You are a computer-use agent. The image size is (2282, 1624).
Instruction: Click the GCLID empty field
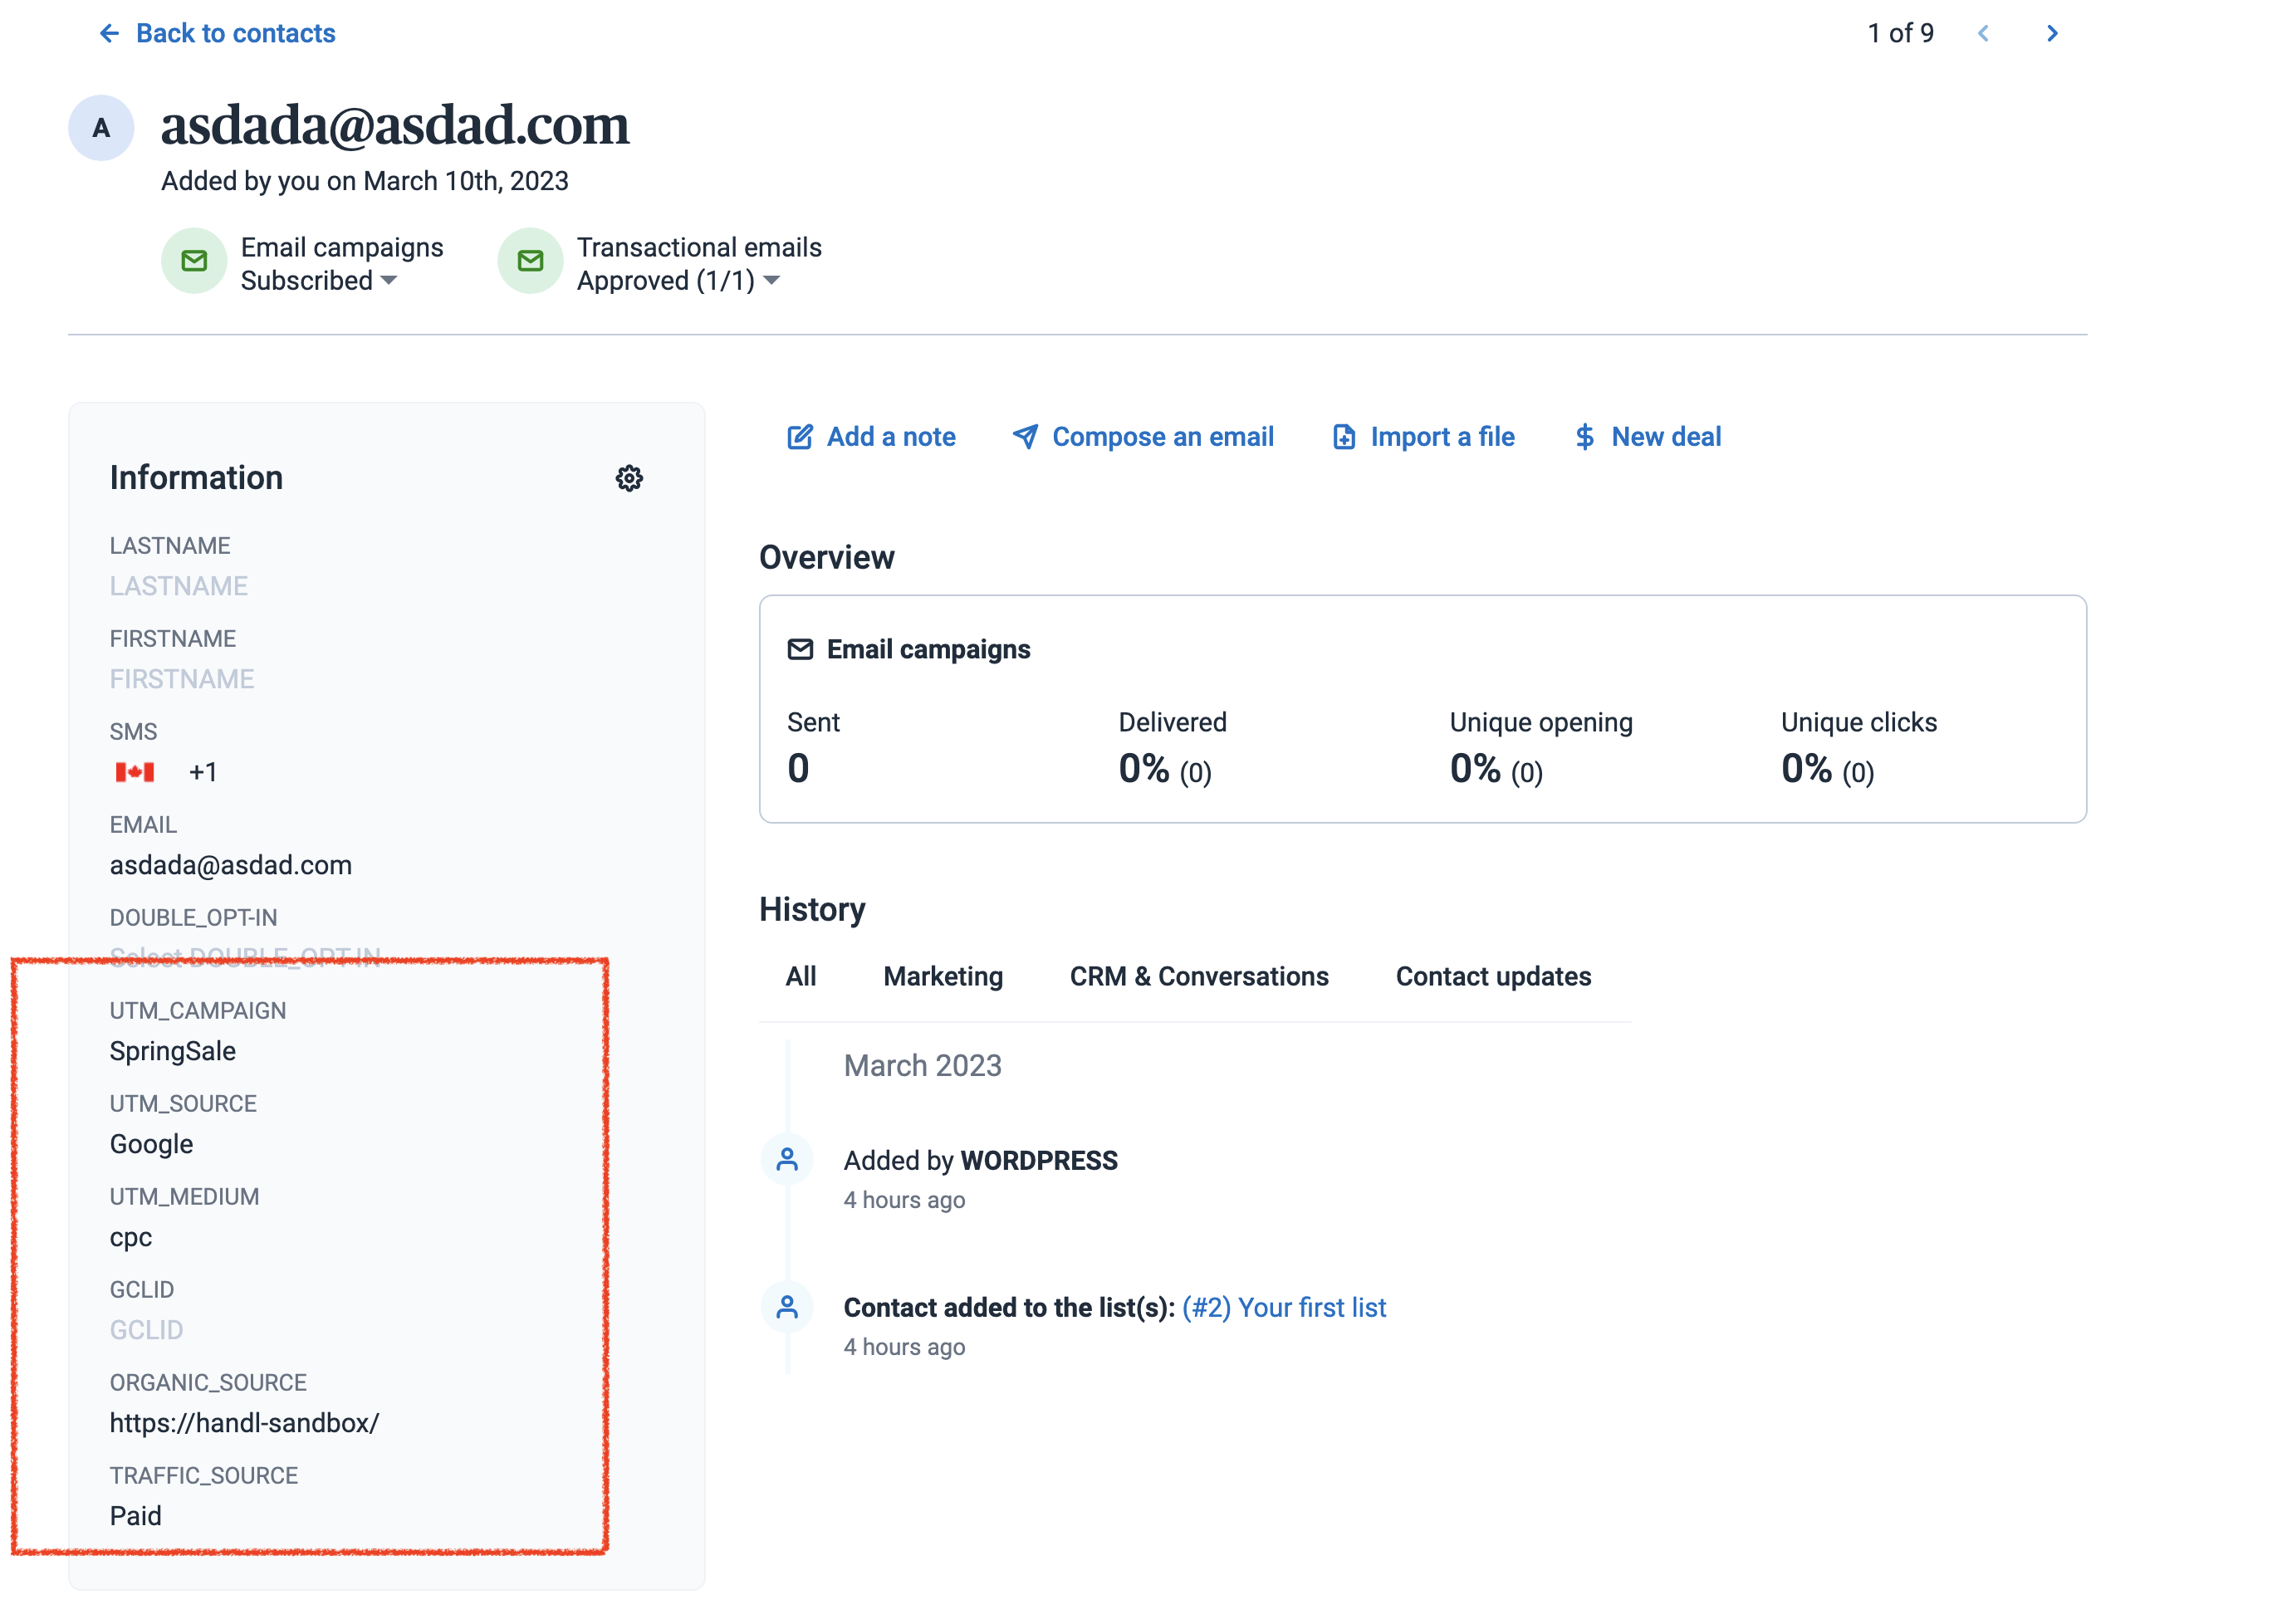[147, 1330]
